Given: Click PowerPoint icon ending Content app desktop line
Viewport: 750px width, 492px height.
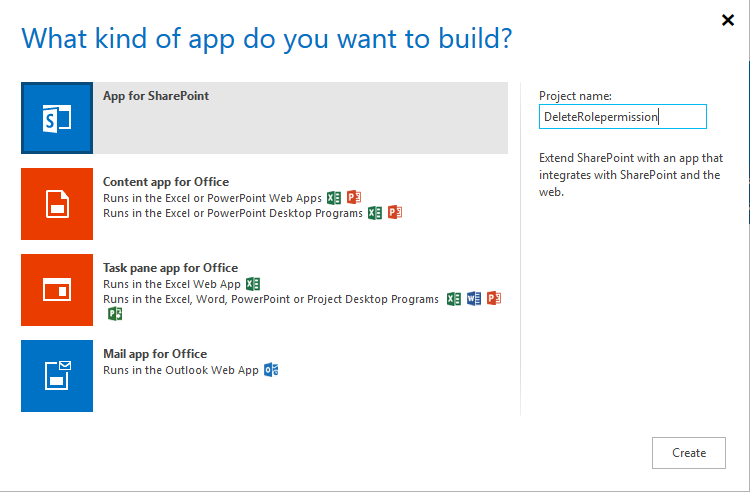Looking at the screenshot, I should point(395,212).
